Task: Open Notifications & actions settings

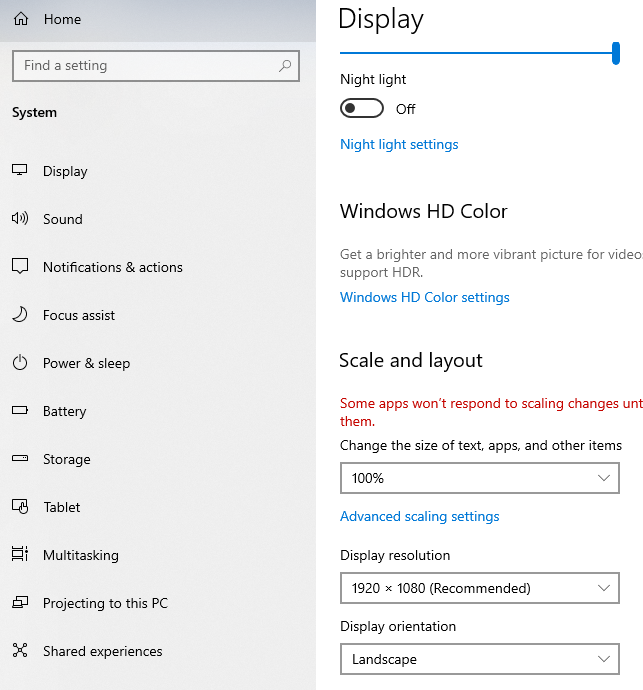Action: [x=113, y=267]
